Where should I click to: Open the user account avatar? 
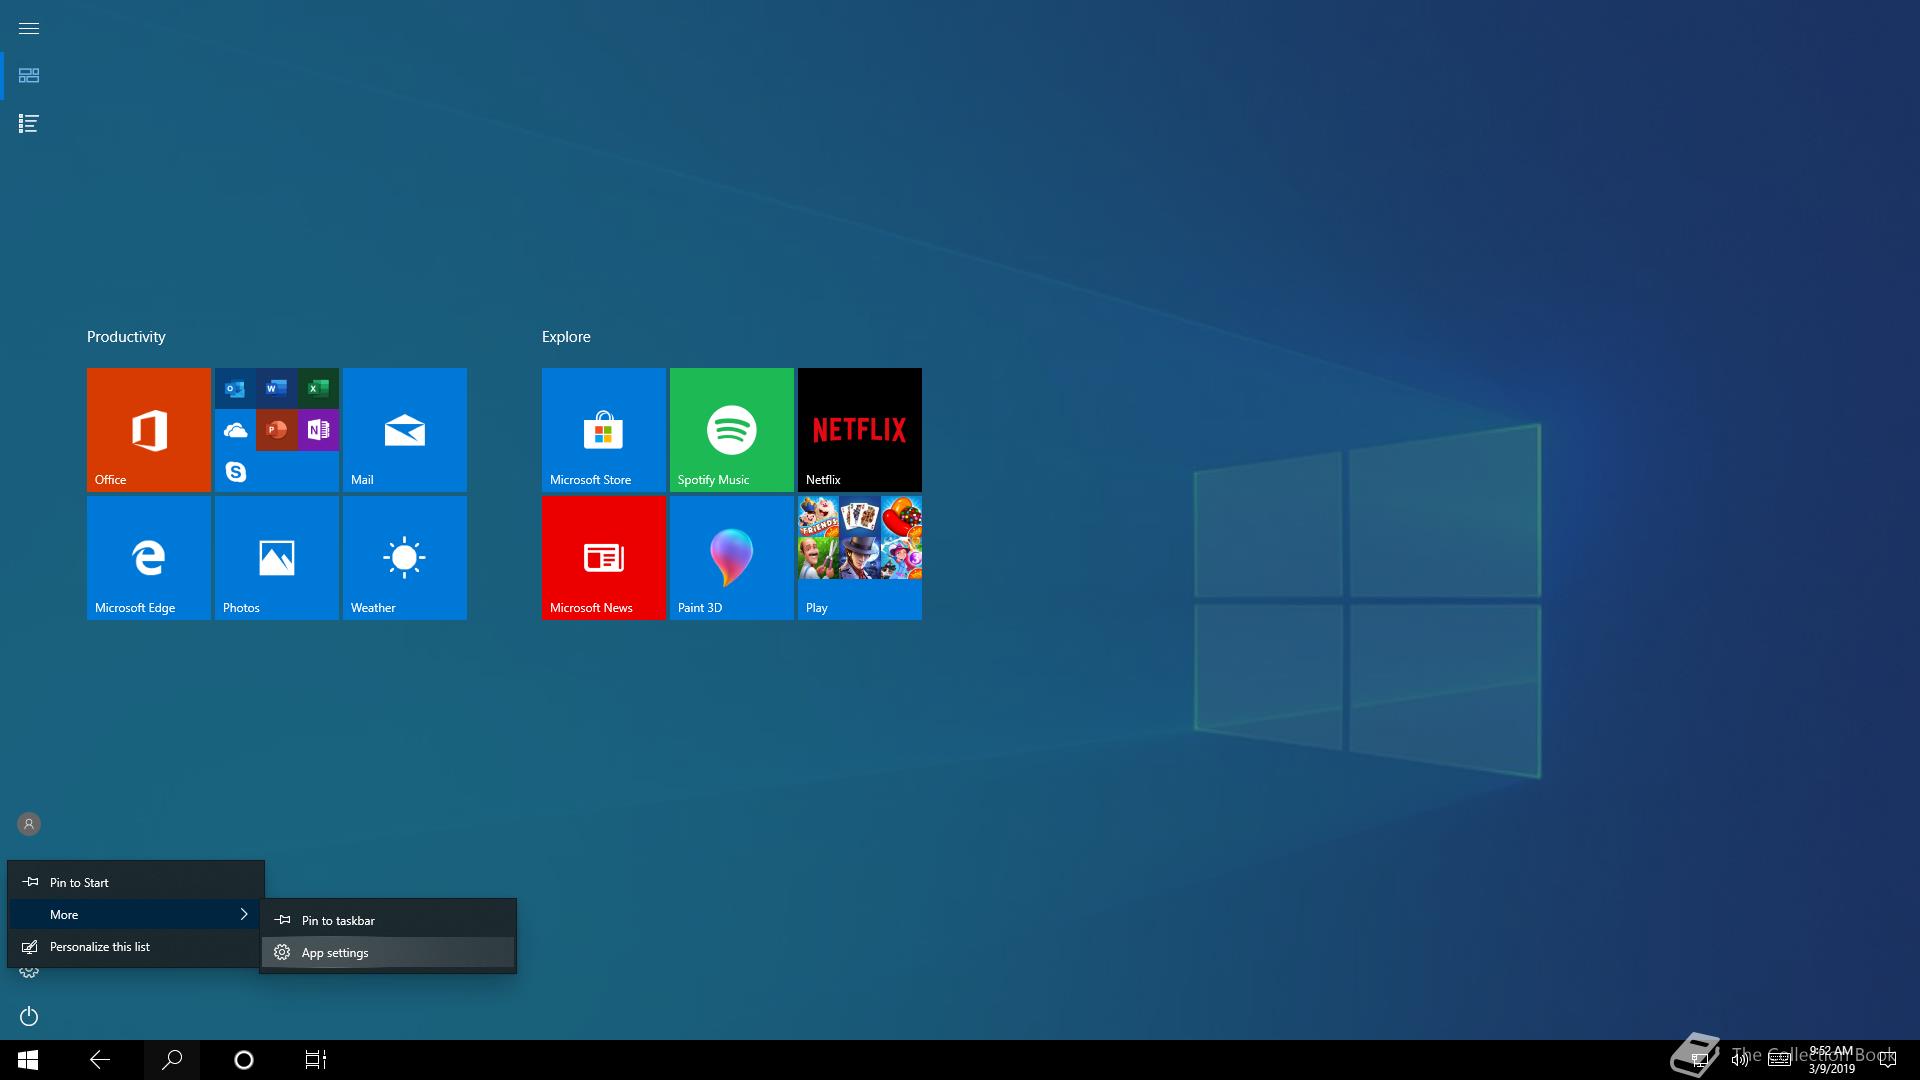[29, 824]
